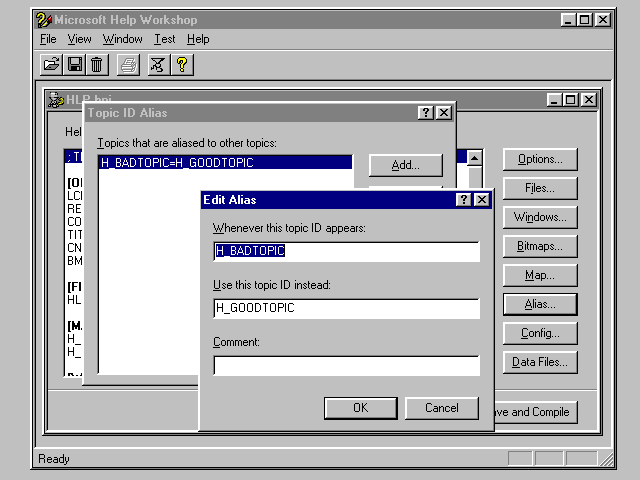This screenshot has height=480, width=640.
Task: Click the trash can Delete toolbar icon
Action: [96, 65]
